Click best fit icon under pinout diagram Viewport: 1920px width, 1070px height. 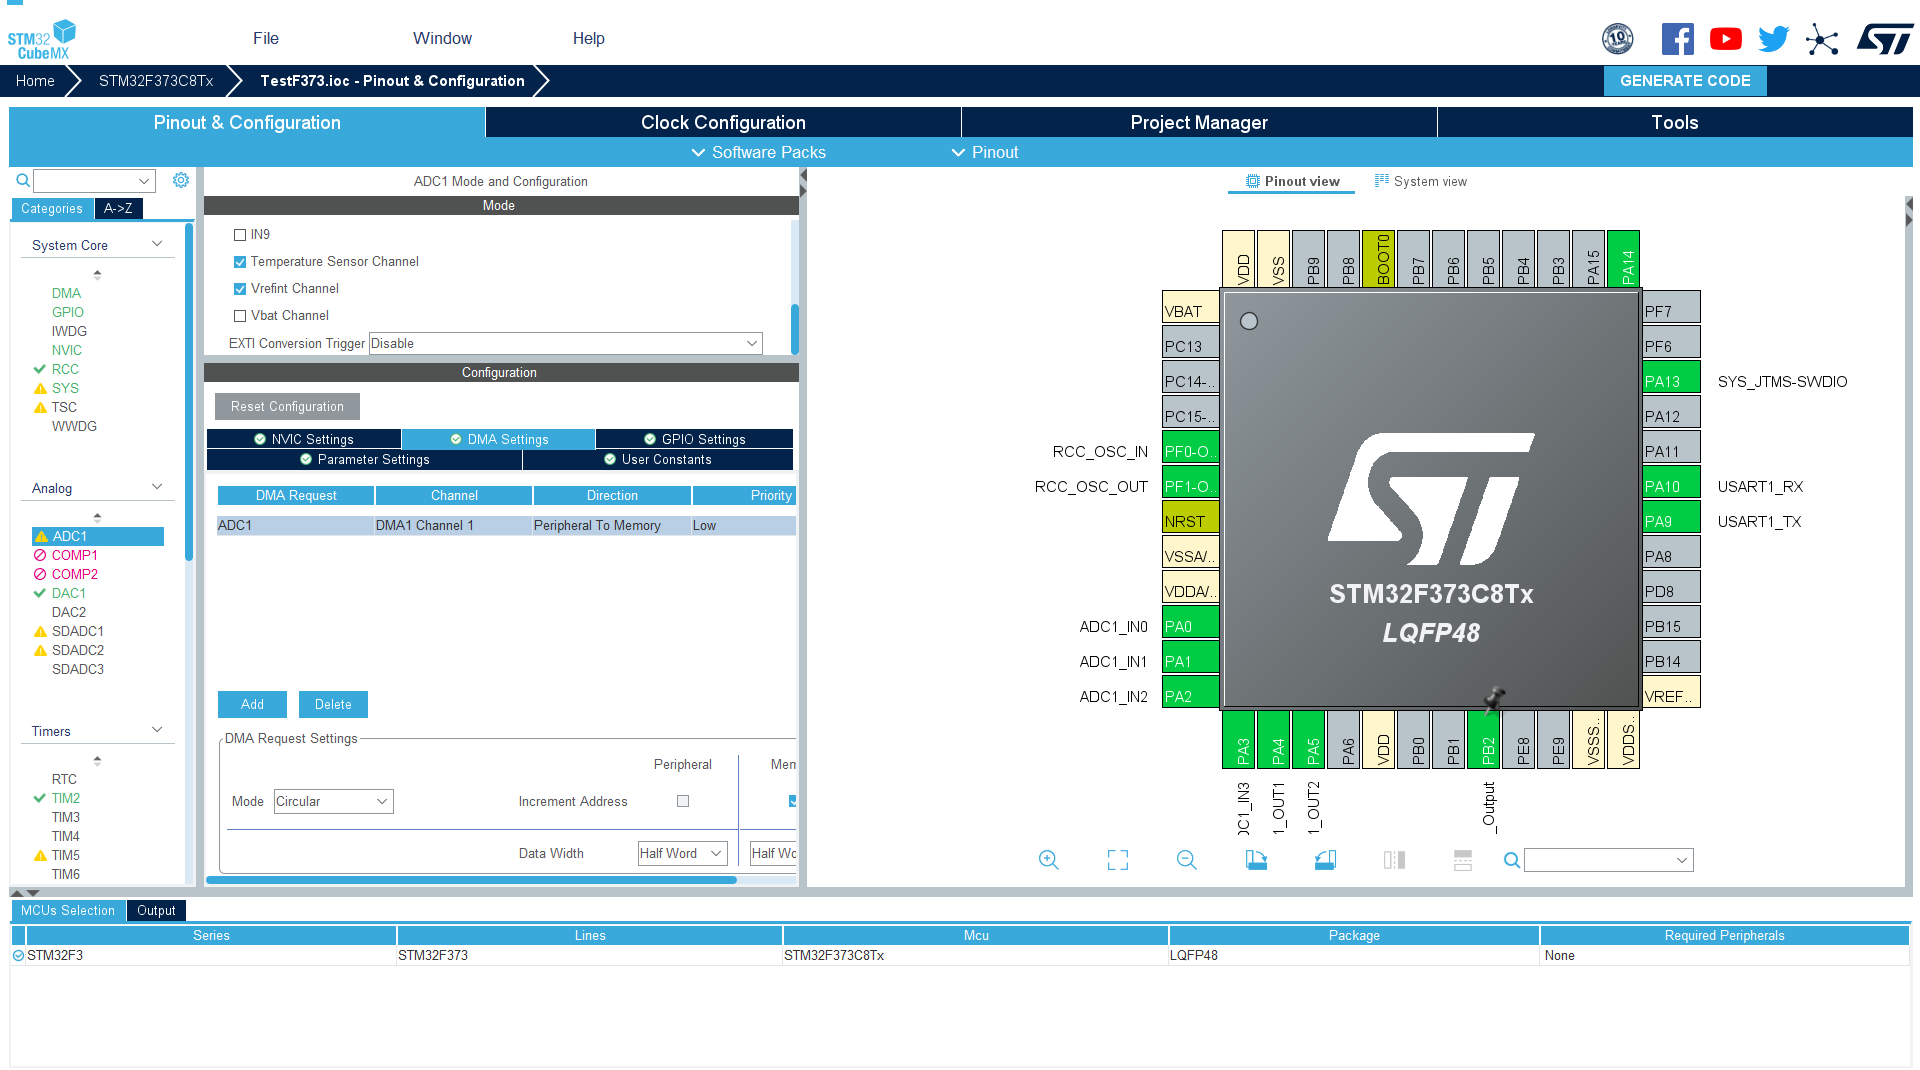pyautogui.click(x=1117, y=859)
